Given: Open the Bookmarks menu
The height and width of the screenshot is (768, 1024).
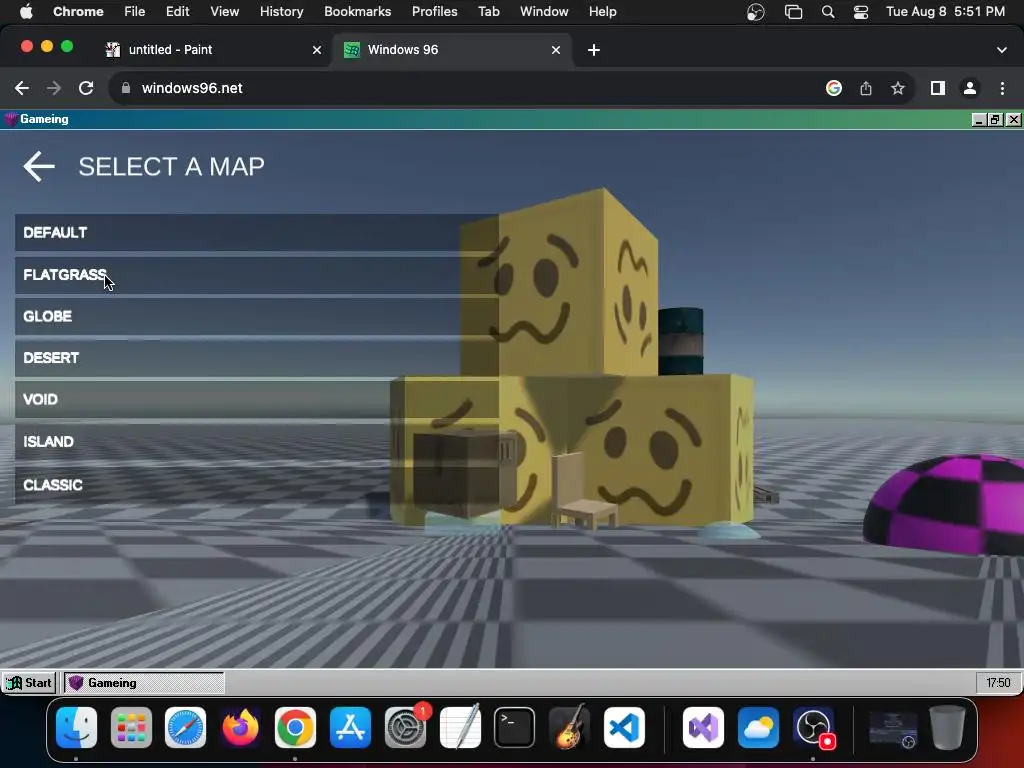Looking at the screenshot, I should coord(357,12).
